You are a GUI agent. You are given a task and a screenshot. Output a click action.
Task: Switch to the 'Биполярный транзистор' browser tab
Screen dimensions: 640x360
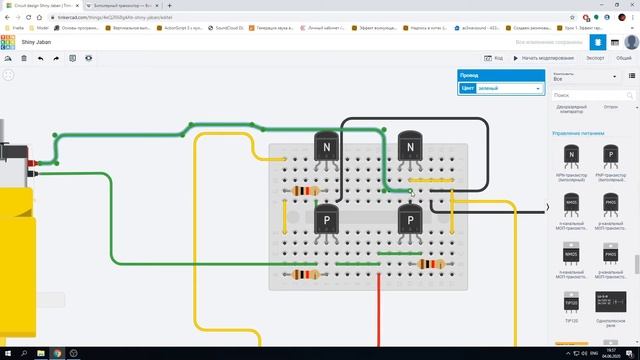122,6
